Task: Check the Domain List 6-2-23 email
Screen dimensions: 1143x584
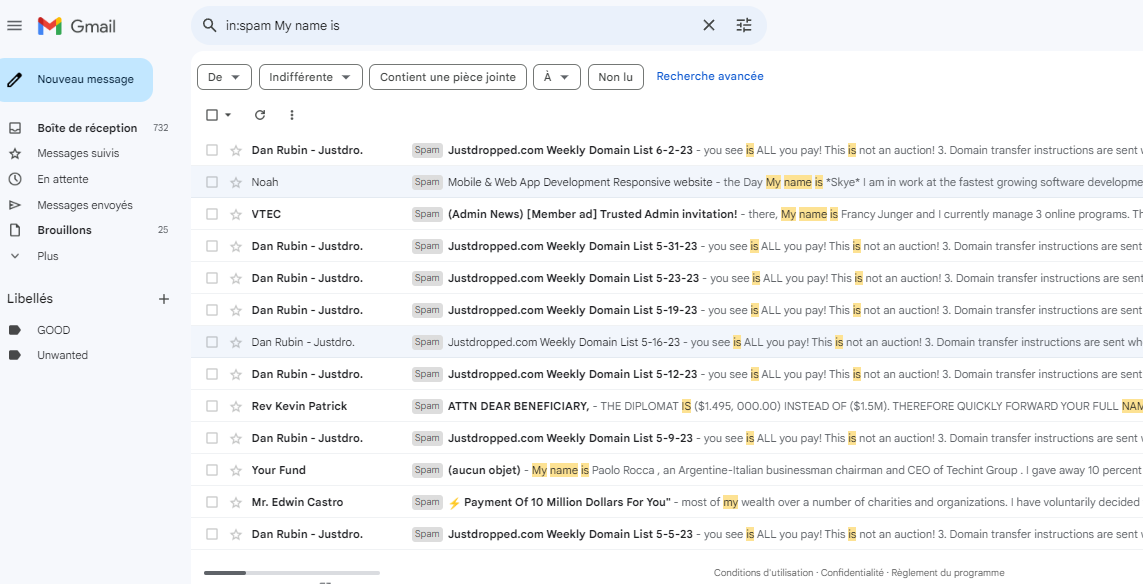Action: tap(212, 150)
